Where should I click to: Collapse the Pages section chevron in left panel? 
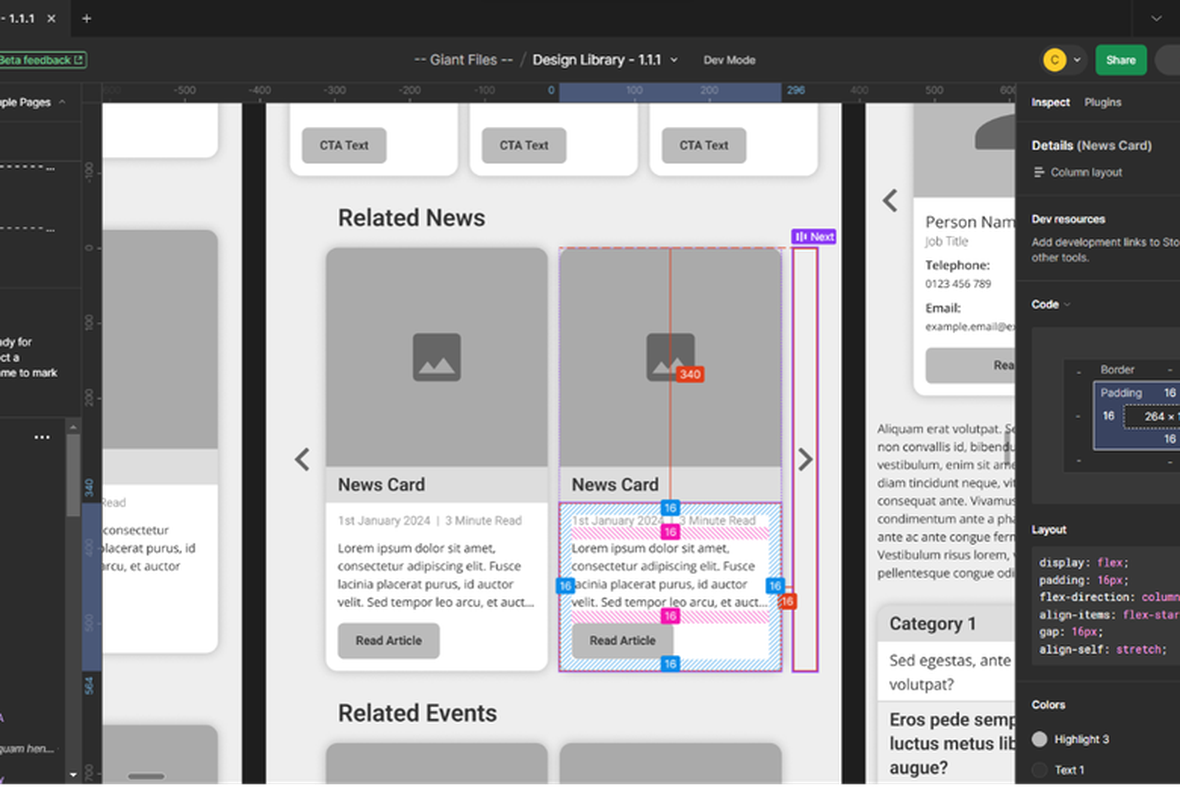[x=62, y=102]
